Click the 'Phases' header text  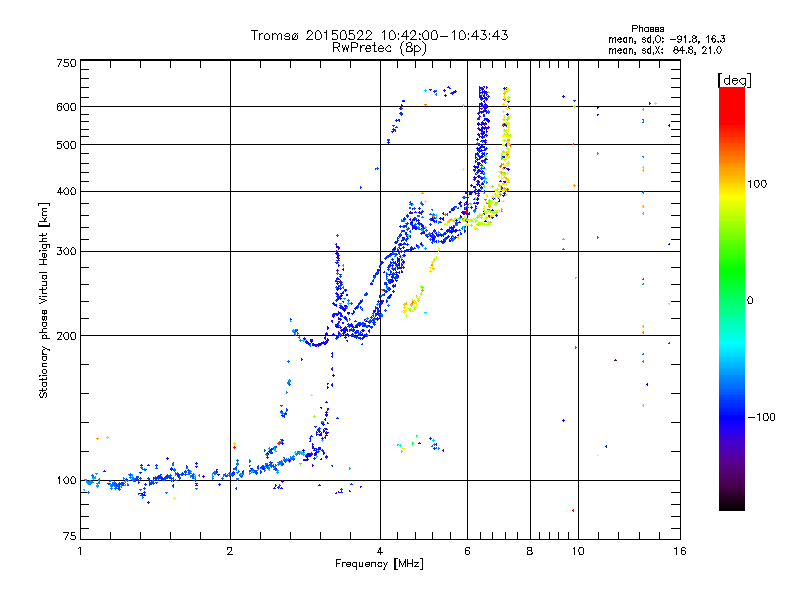point(647,29)
